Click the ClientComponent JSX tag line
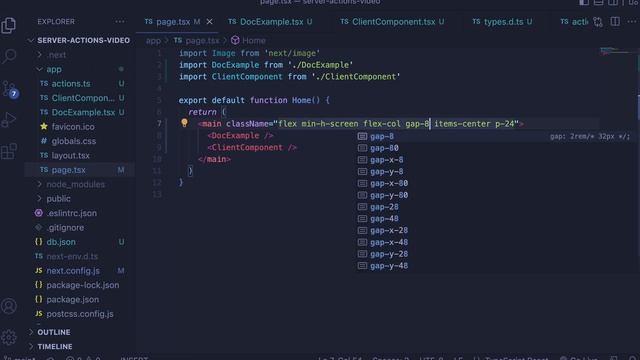The image size is (640, 360). 252,147
